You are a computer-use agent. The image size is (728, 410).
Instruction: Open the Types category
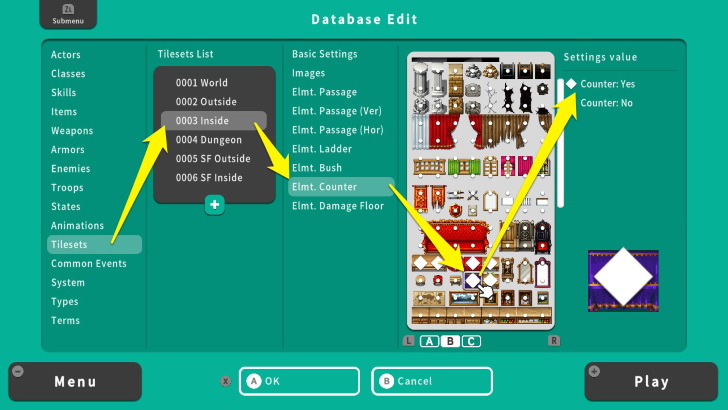65,302
